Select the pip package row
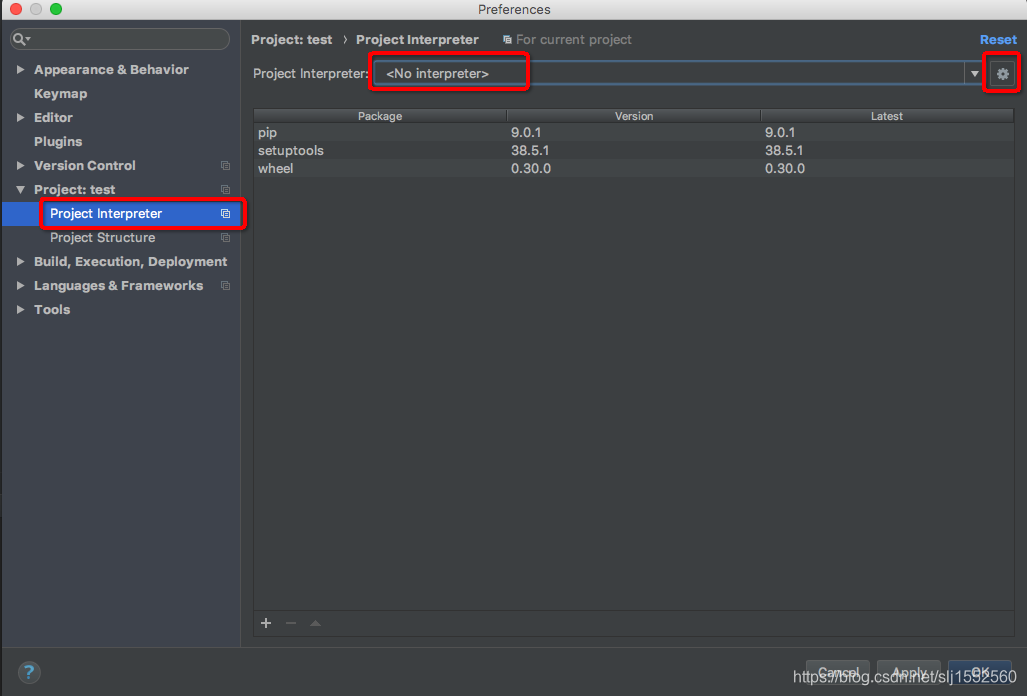The height and width of the screenshot is (696, 1027). click(633, 132)
